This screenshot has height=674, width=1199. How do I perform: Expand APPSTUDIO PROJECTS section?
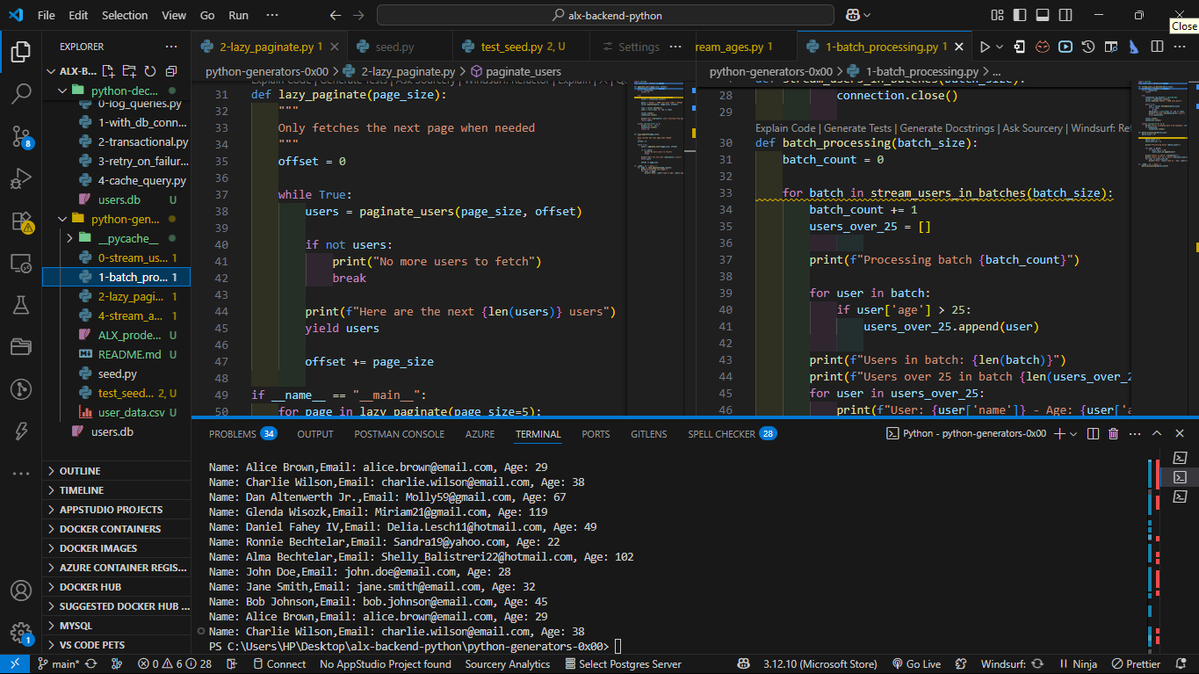tap(116, 510)
